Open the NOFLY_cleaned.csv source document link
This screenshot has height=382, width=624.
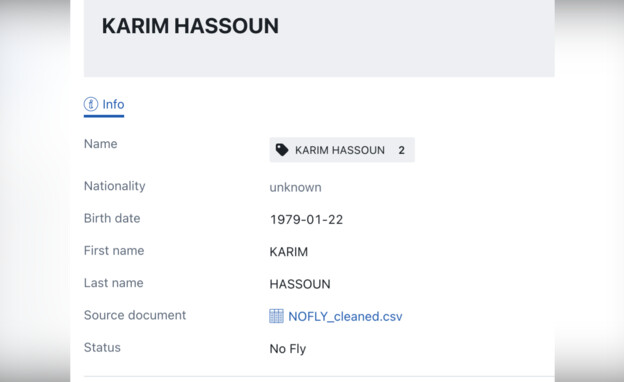pyautogui.click(x=345, y=316)
